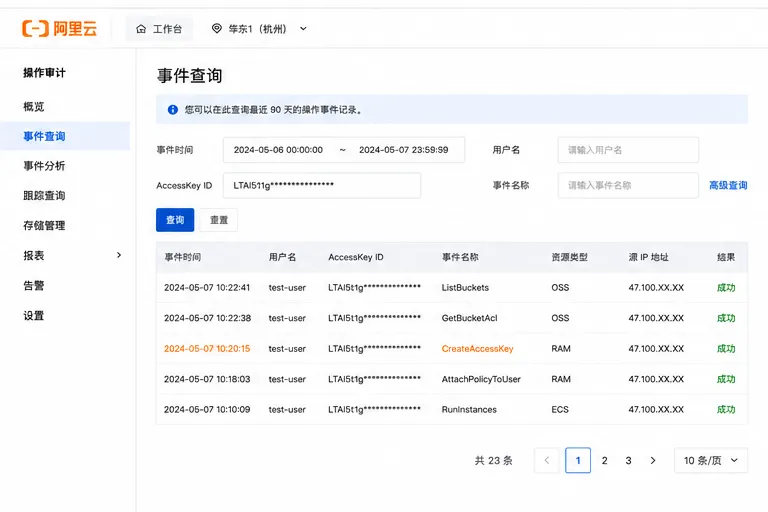Open the 高级查询 advanced query link
The width and height of the screenshot is (768, 512).
click(728, 185)
